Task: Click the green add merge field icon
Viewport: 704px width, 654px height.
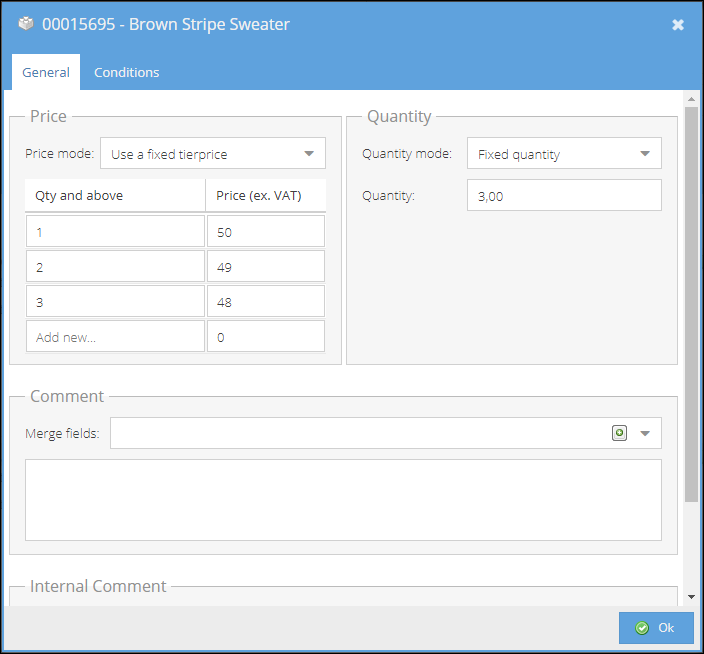Action: 619,433
